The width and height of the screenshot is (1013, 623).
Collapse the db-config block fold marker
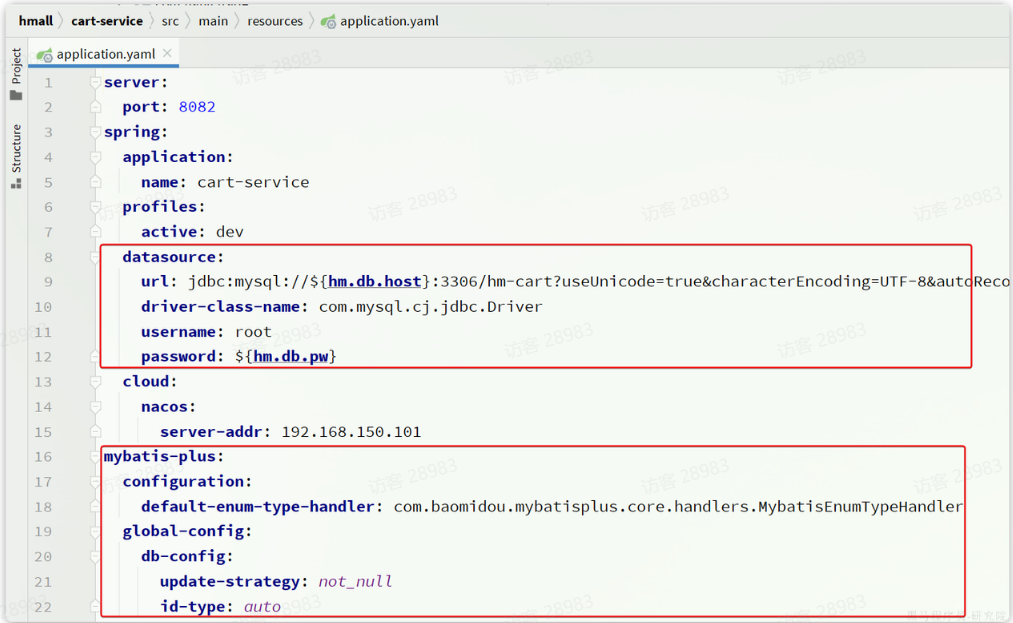point(96,557)
